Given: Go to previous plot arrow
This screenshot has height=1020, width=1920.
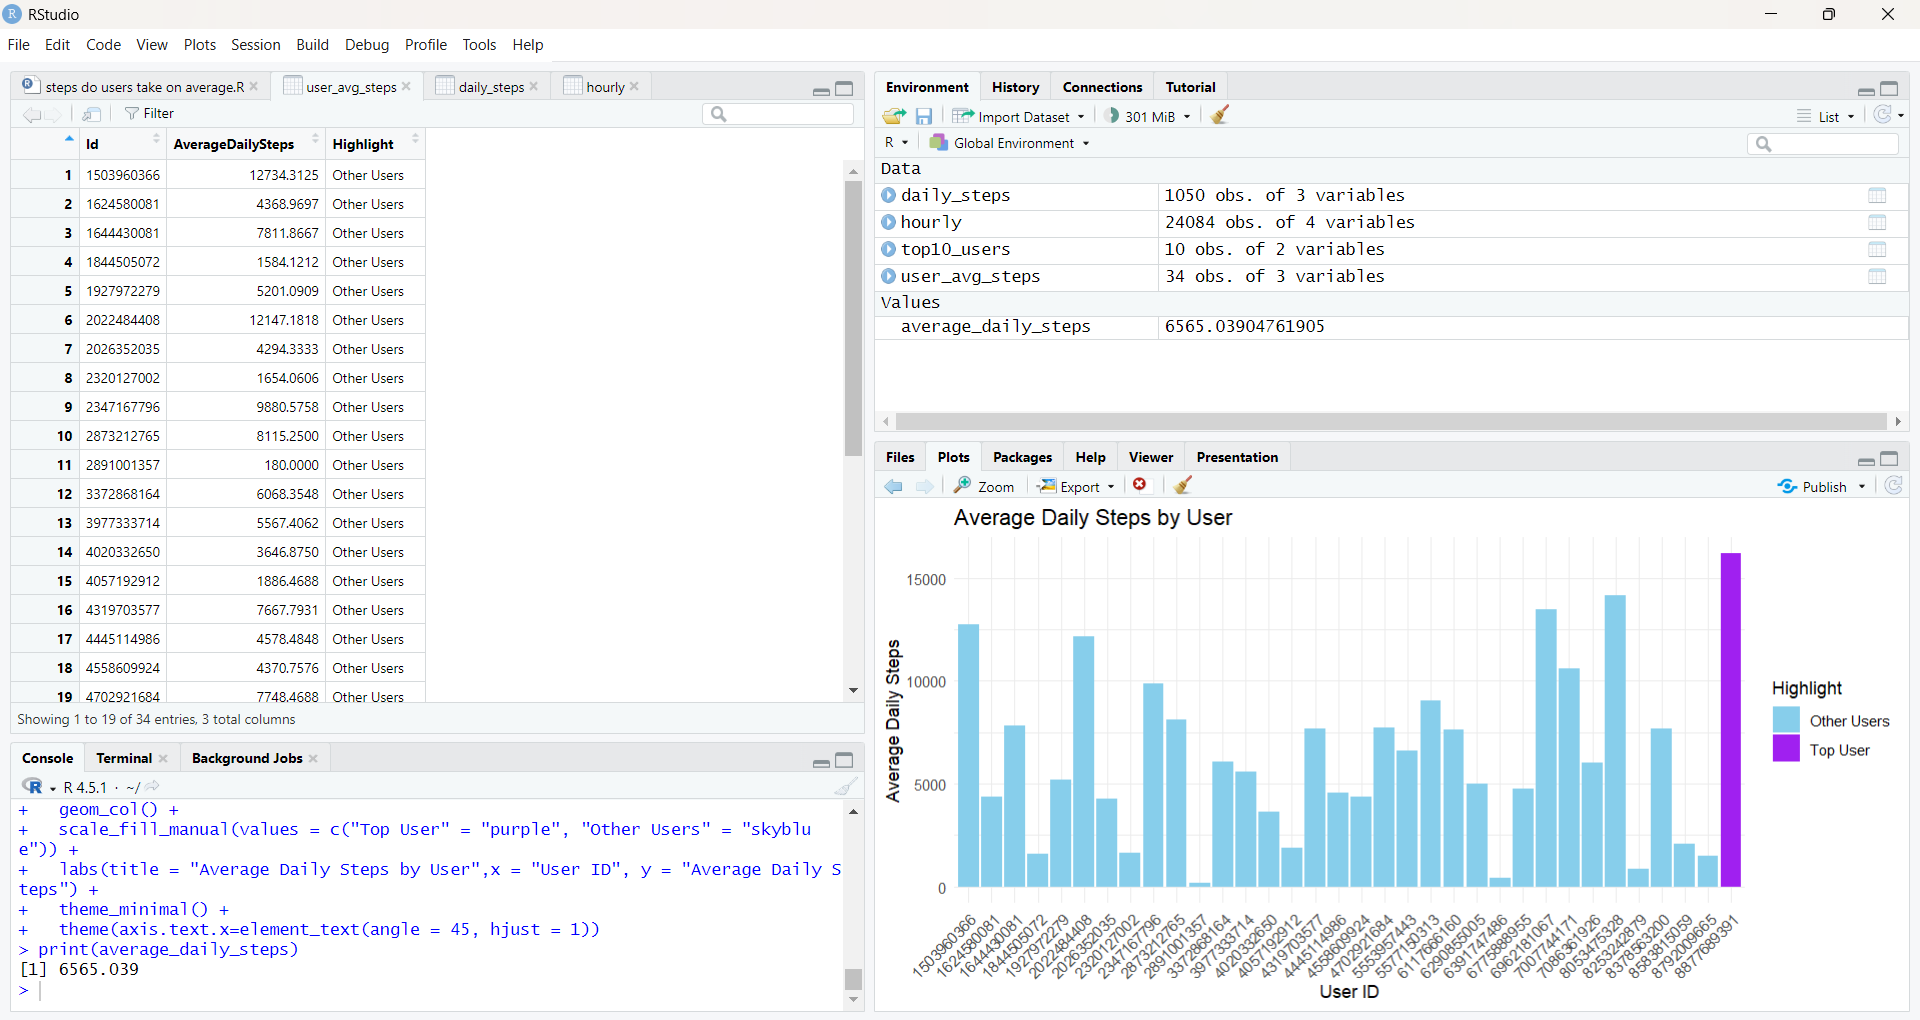Looking at the screenshot, I should tap(894, 486).
